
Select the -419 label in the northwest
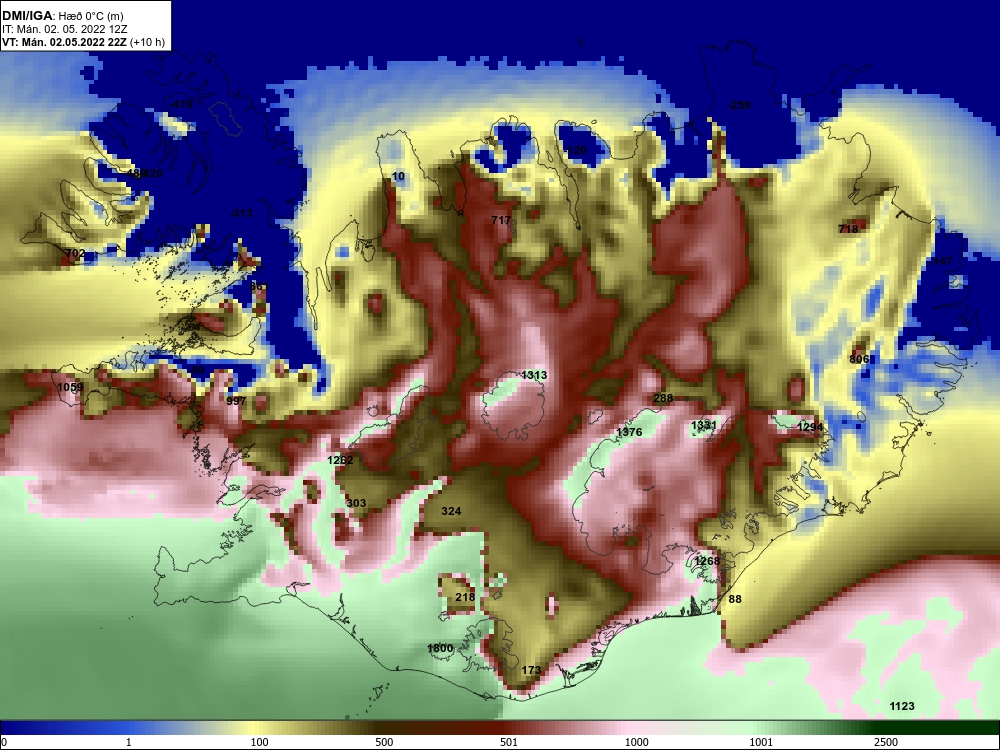point(180,104)
